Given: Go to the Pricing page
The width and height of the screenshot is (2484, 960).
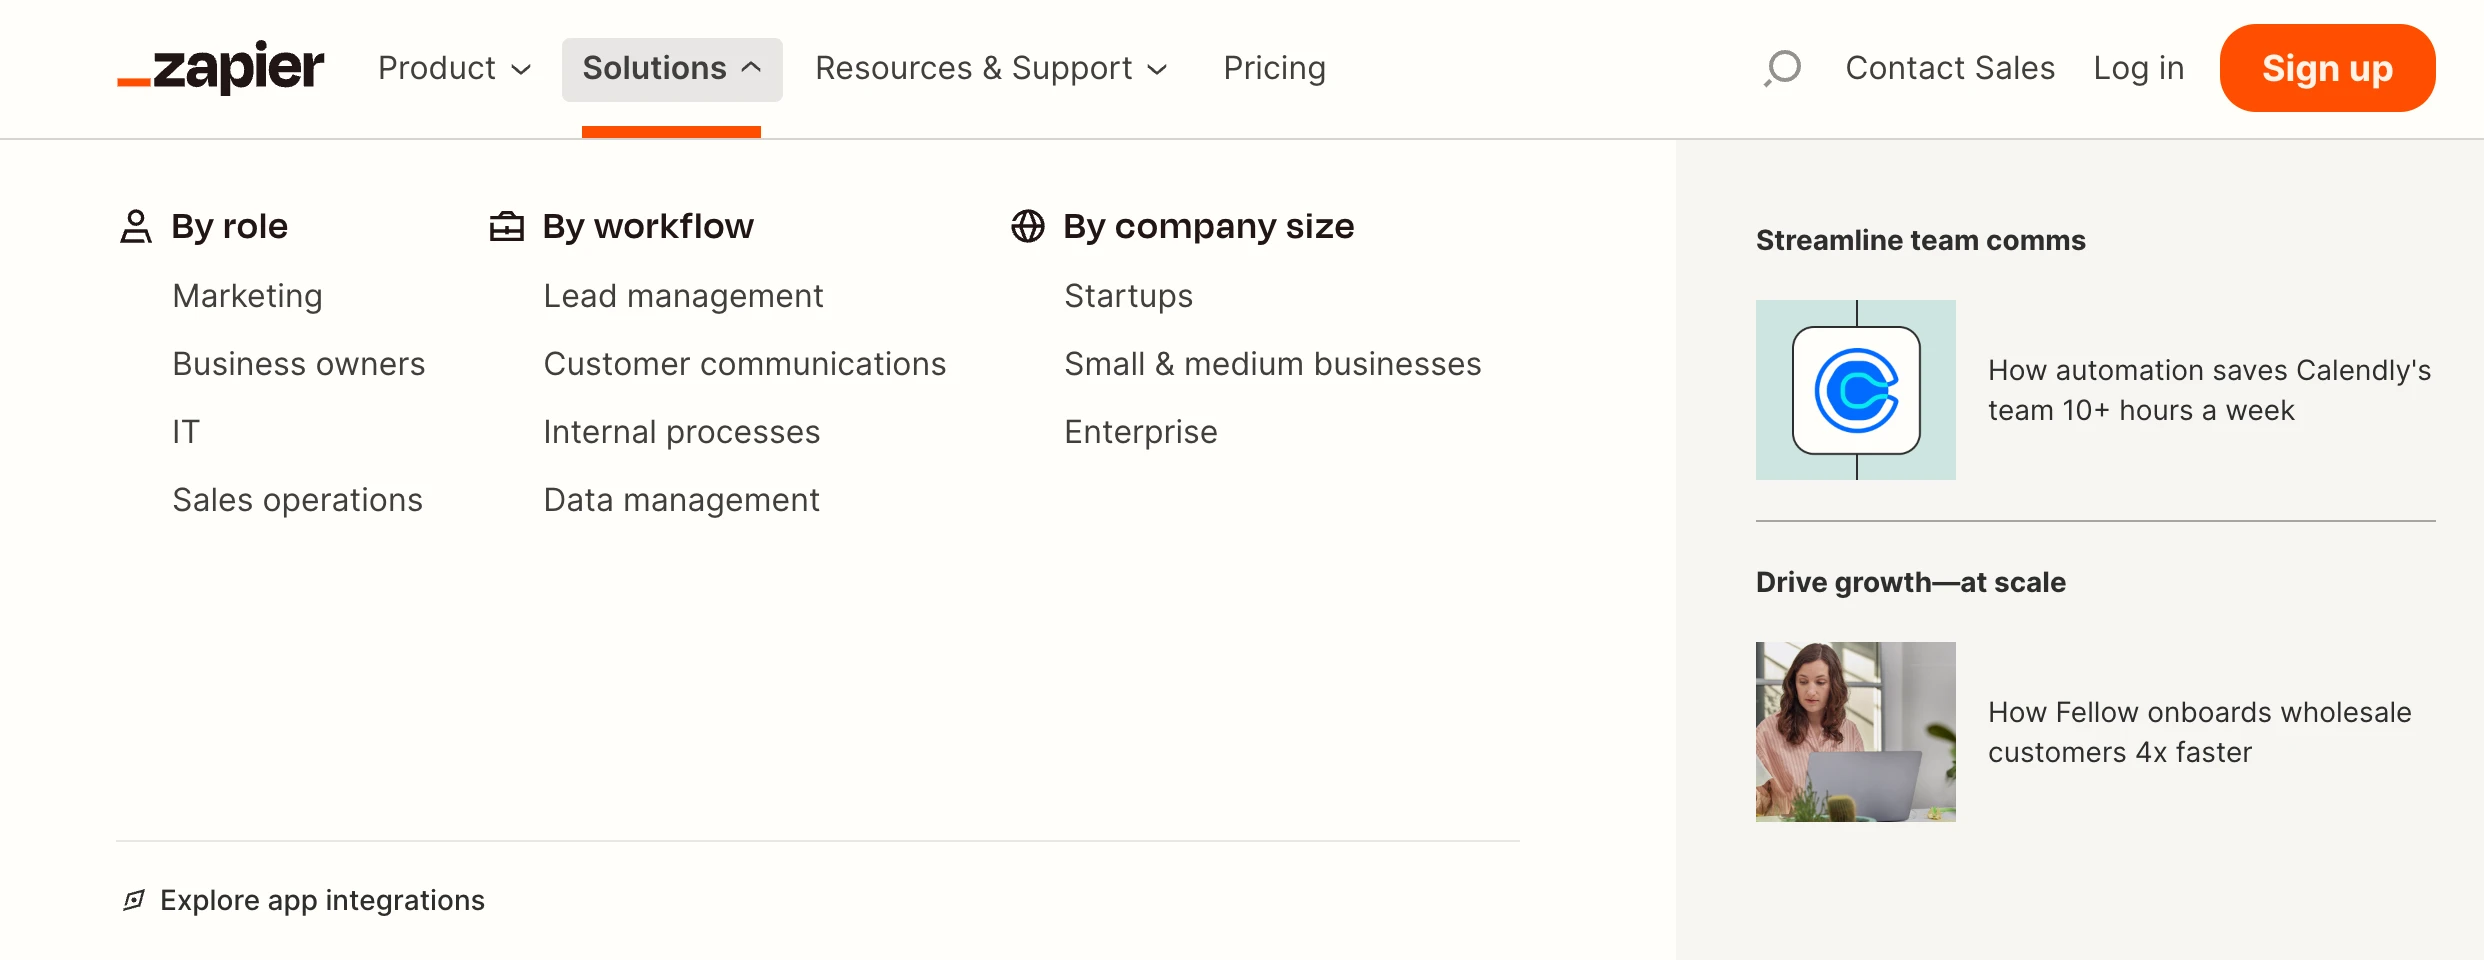Looking at the screenshot, I should point(1274,68).
